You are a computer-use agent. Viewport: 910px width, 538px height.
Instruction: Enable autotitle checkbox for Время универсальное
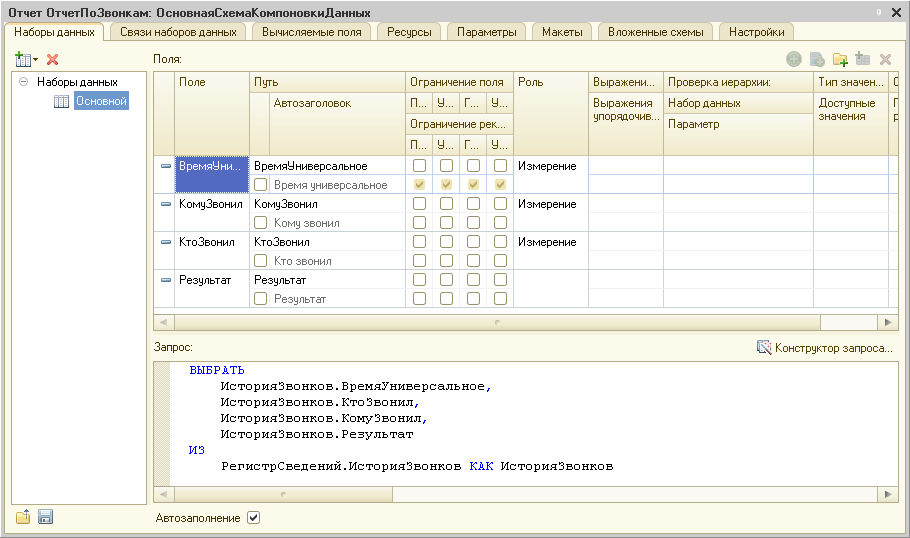(261, 185)
